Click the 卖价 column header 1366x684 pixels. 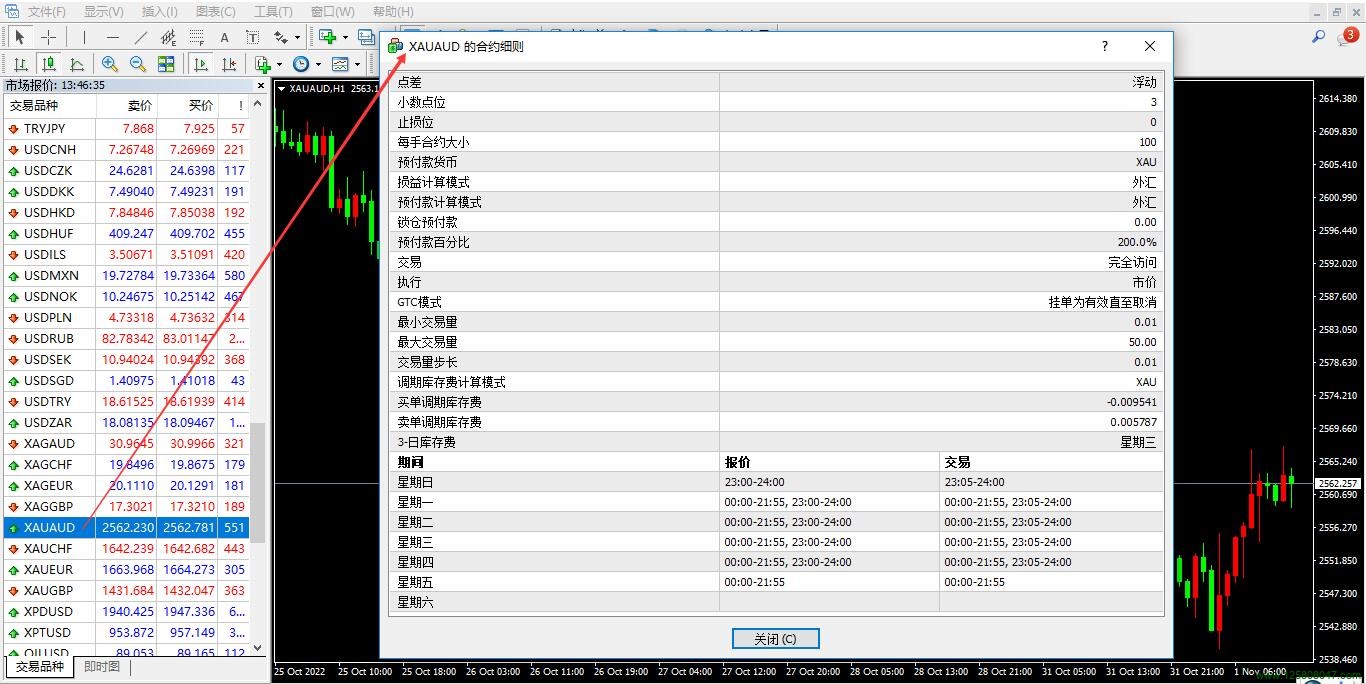127,105
